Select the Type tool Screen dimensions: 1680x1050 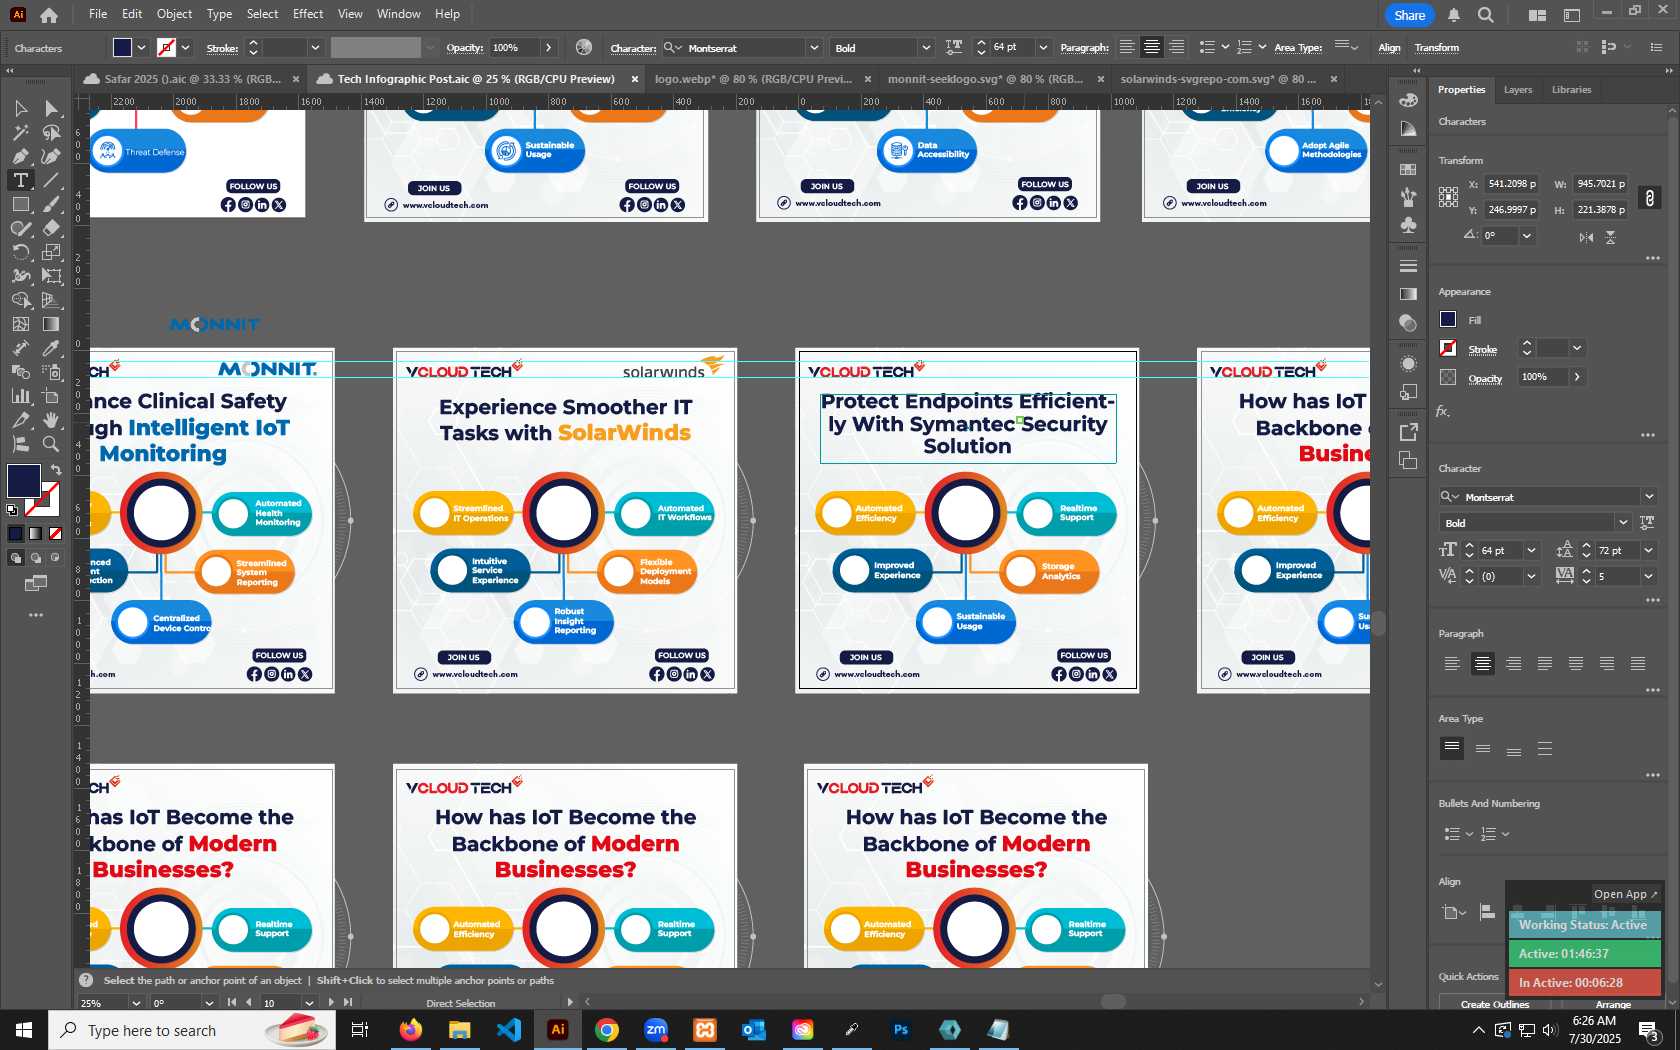coord(20,180)
